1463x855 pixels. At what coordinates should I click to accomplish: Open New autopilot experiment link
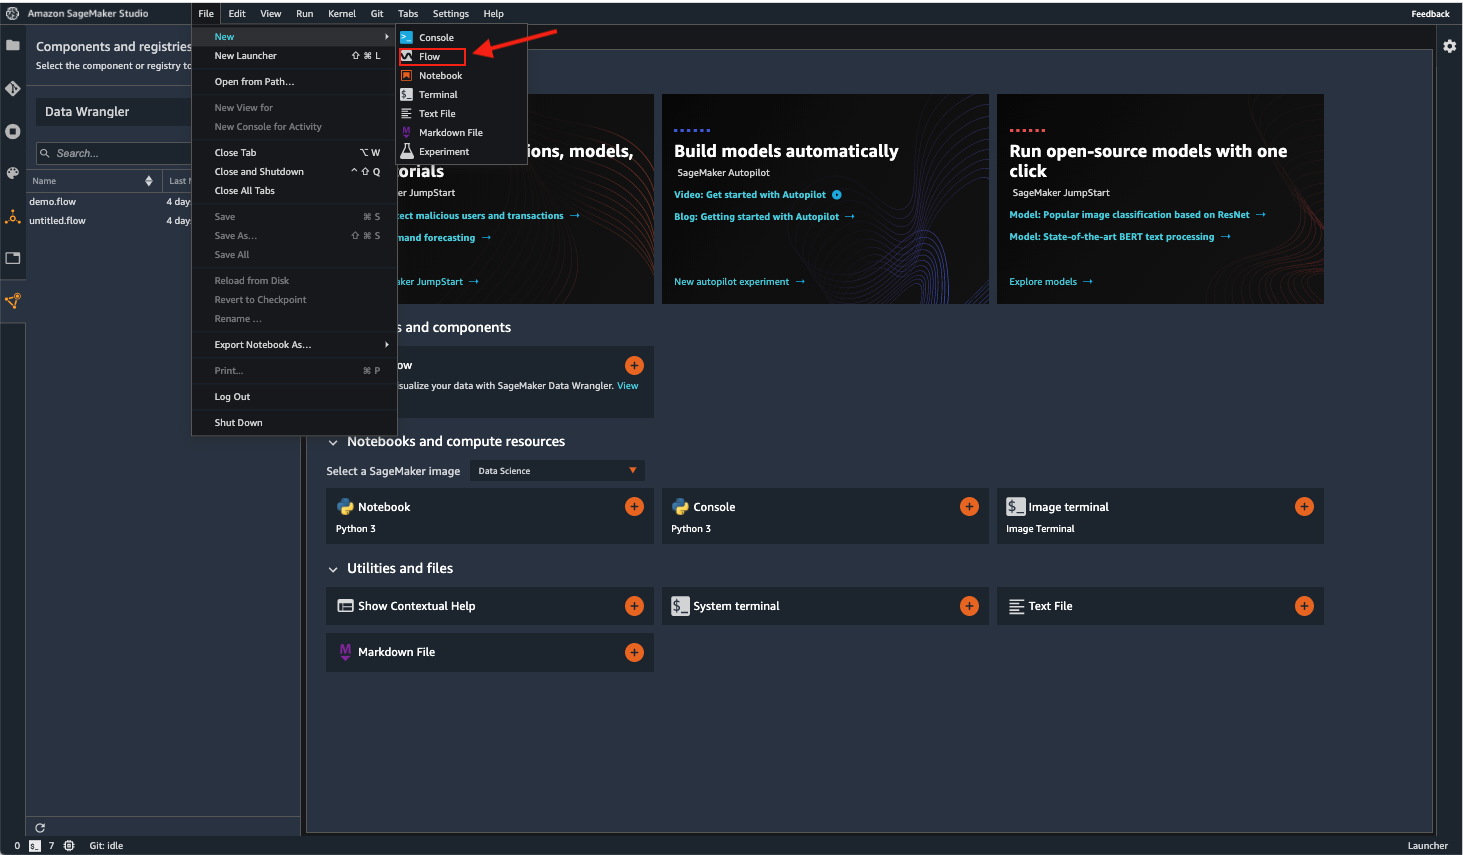(731, 282)
